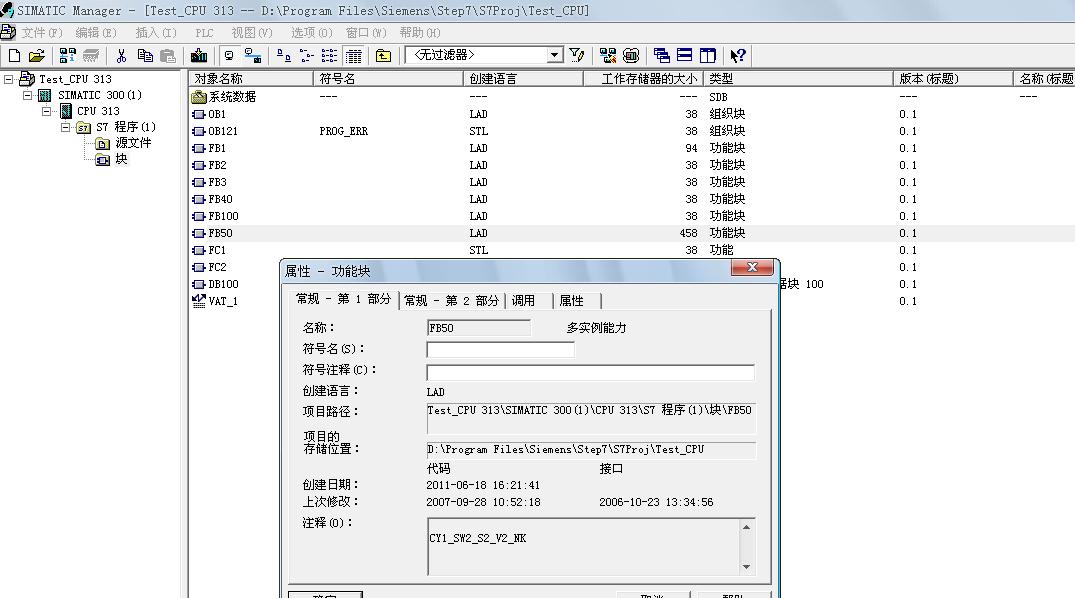
Task: Select the OB121 block in list
Action: (222, 131)
